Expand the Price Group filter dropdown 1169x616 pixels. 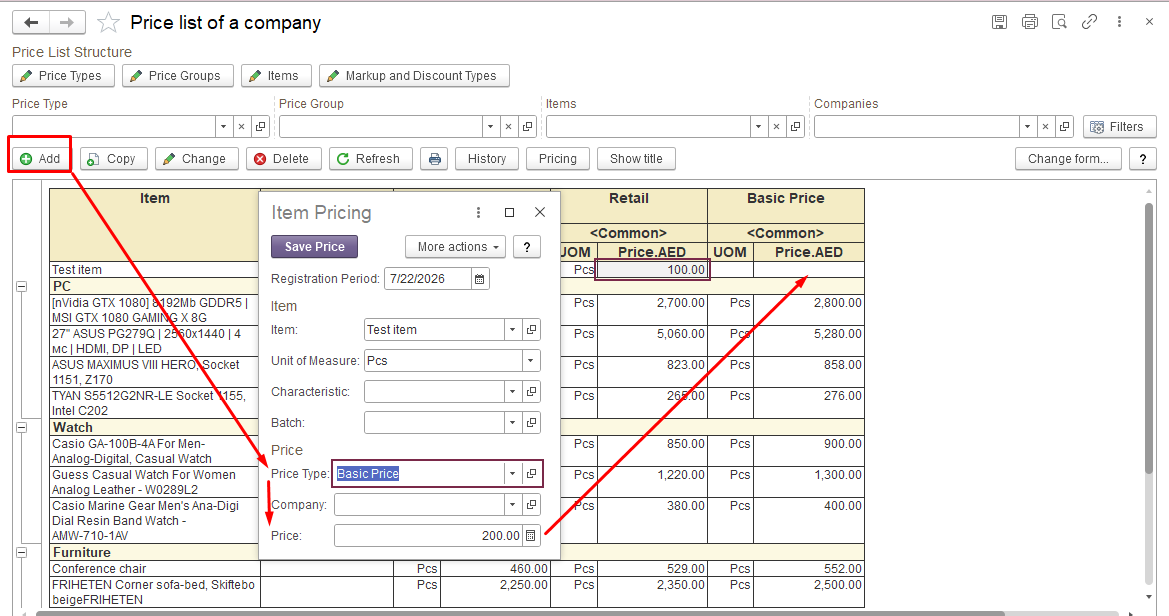(491, 127)
